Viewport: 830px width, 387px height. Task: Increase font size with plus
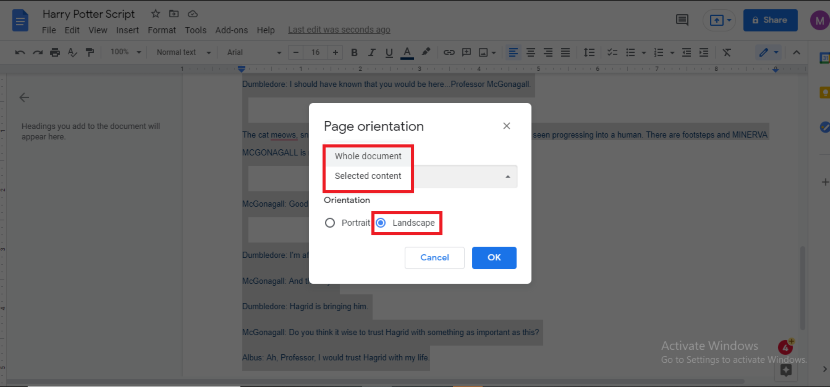335,52
